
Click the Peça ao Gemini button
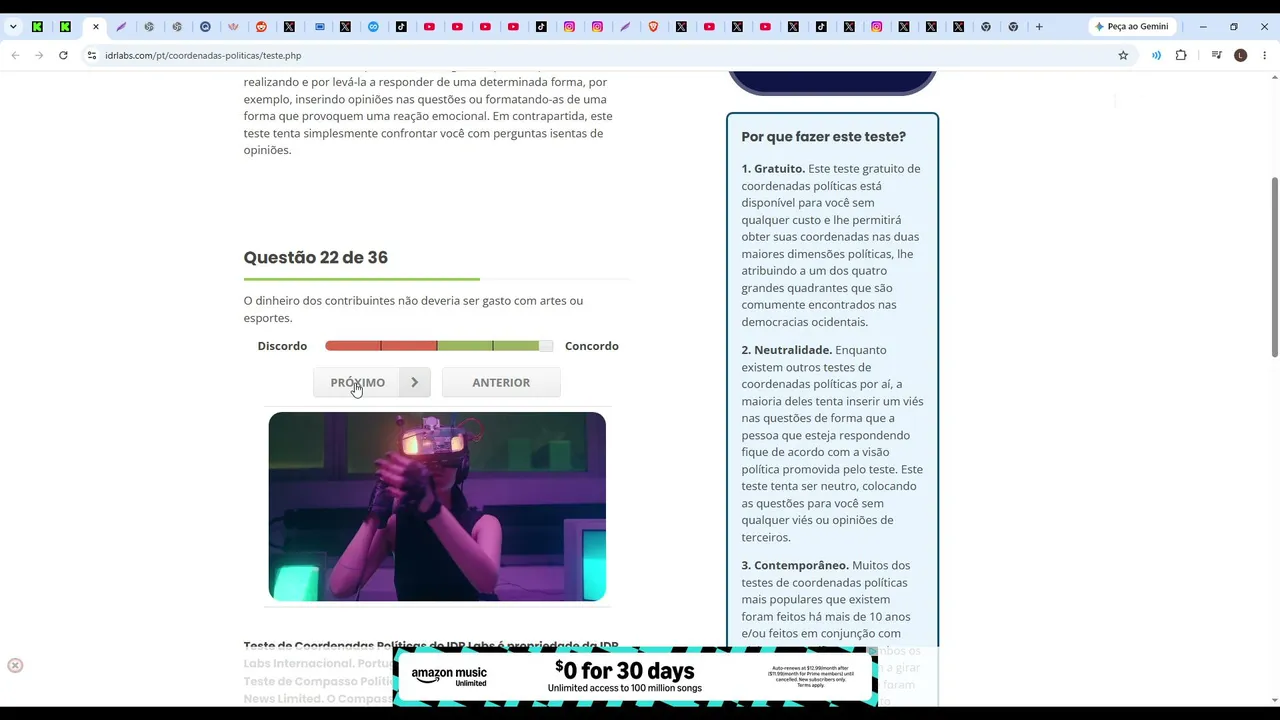click(1132, 27)
